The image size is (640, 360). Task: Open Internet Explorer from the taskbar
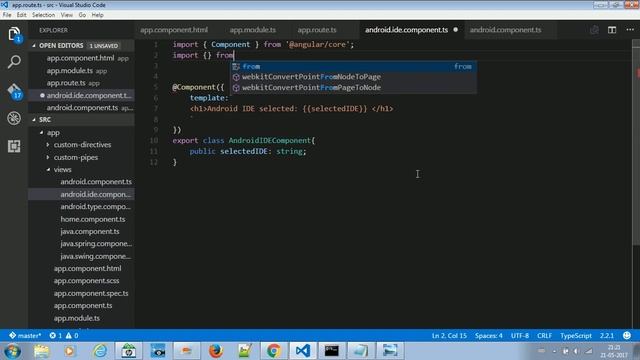(100, 351)
